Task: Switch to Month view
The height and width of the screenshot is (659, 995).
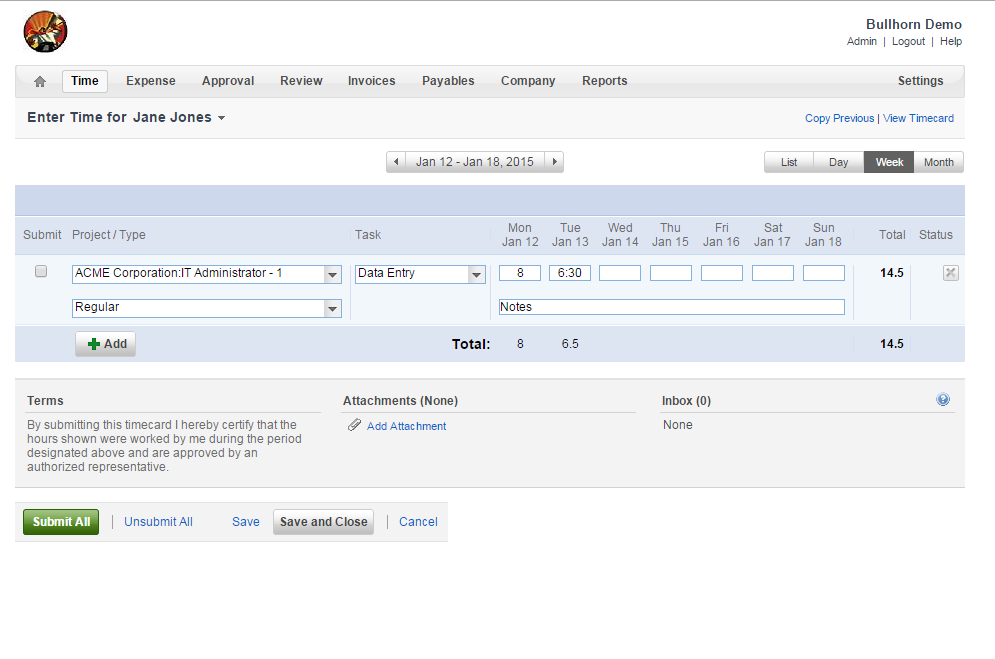Action: click(x=938, y=162)
